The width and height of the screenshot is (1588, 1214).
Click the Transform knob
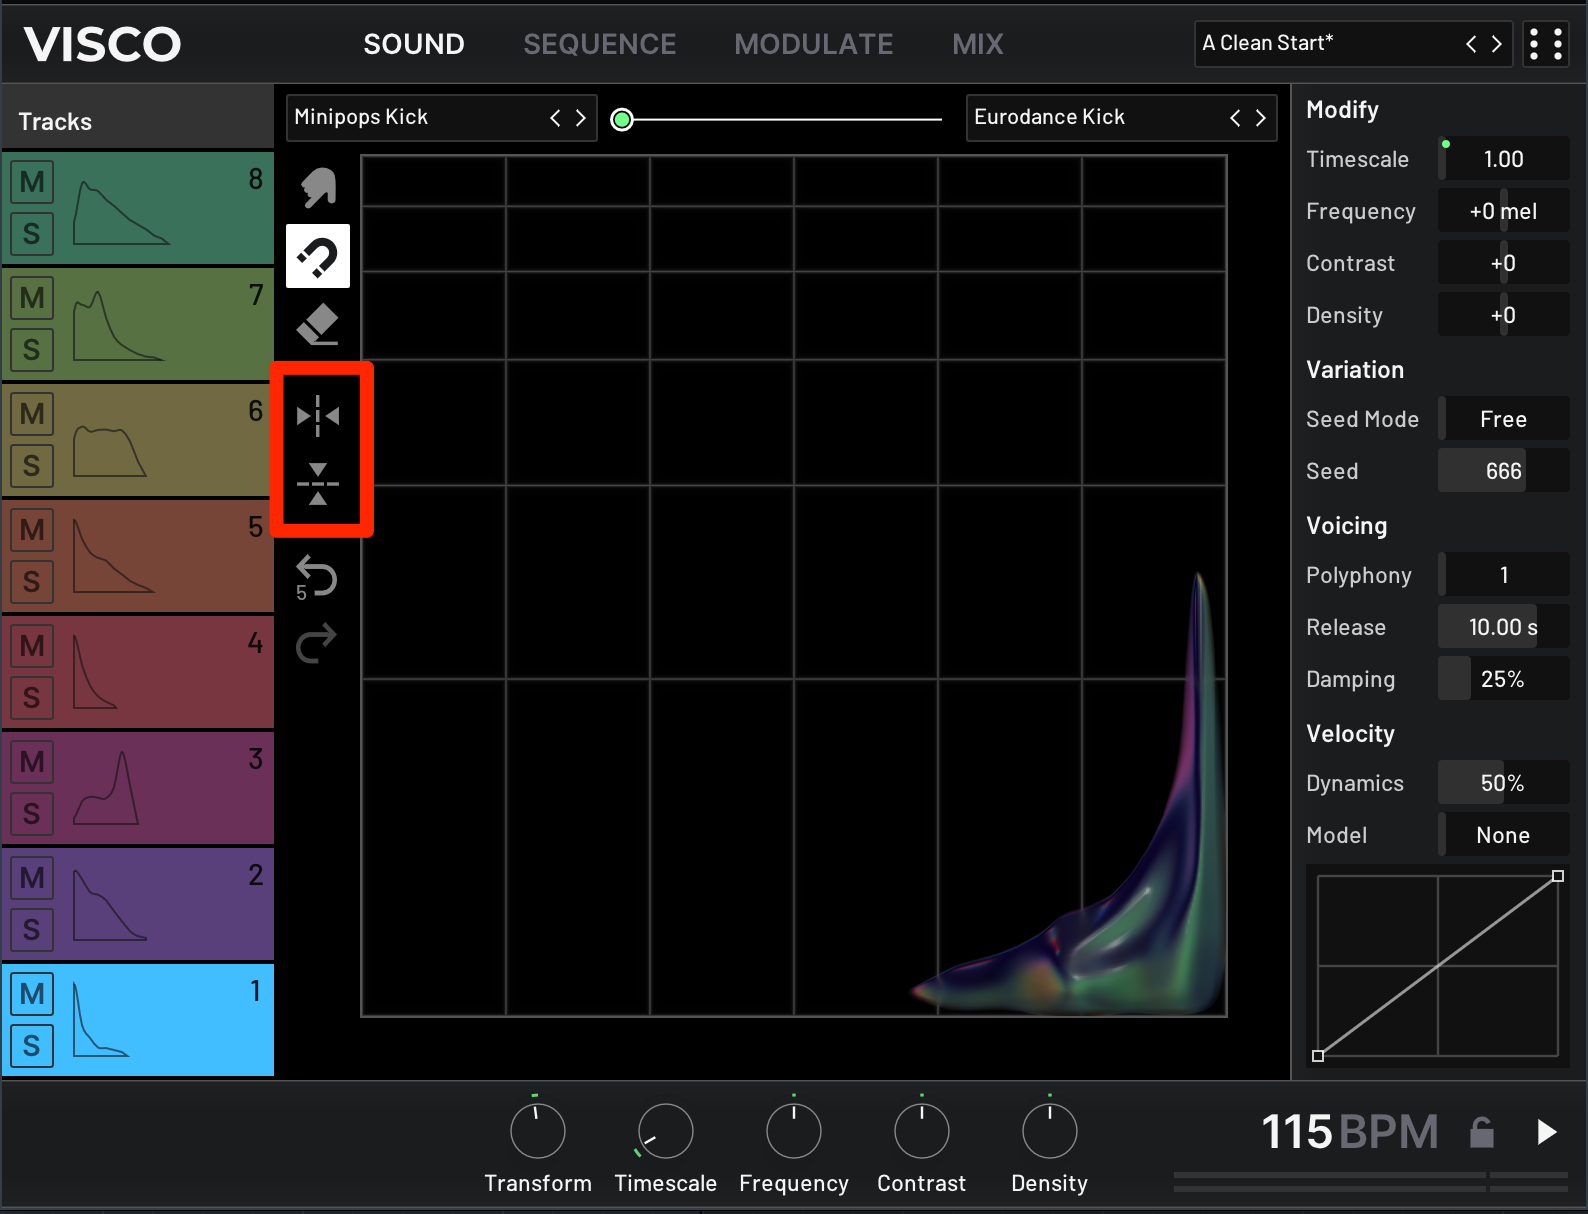point(538,1132)
